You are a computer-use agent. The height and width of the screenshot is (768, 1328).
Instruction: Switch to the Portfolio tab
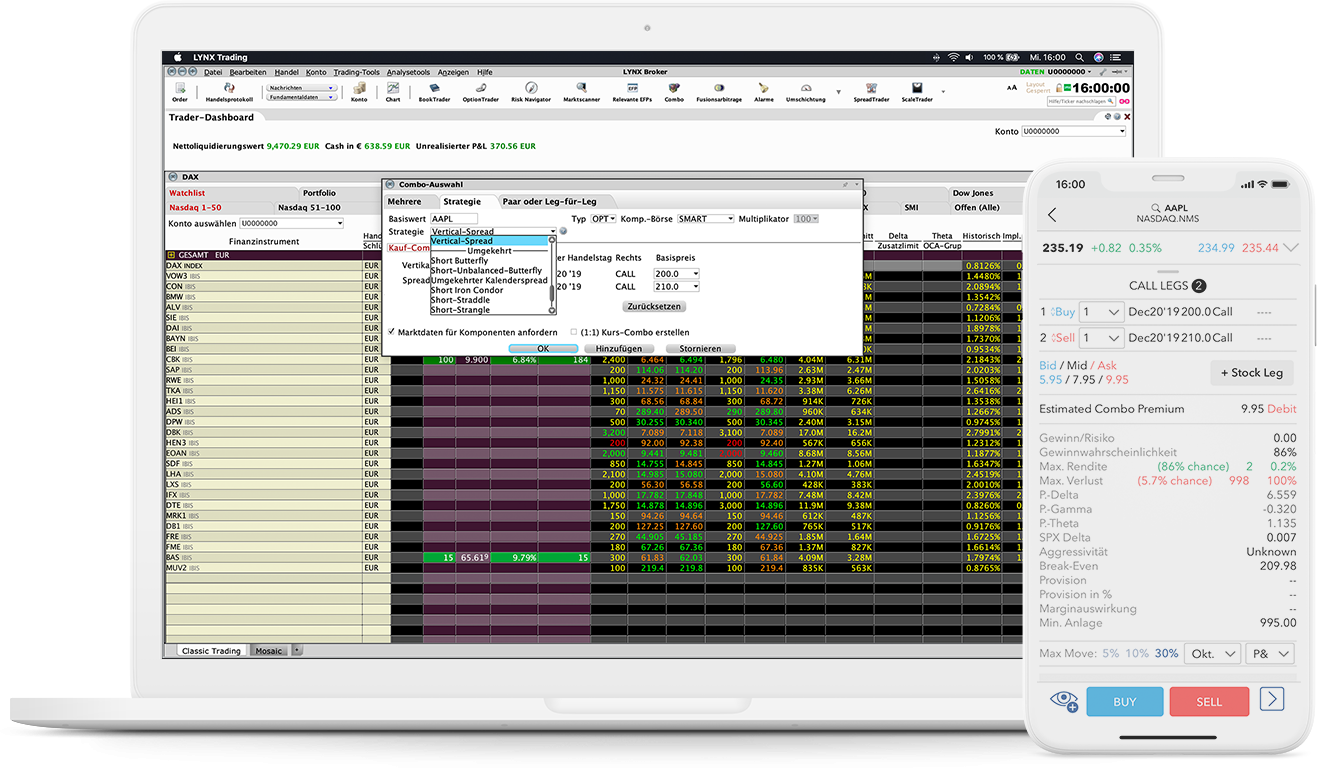pyautogui.click(x=319, y=193)
